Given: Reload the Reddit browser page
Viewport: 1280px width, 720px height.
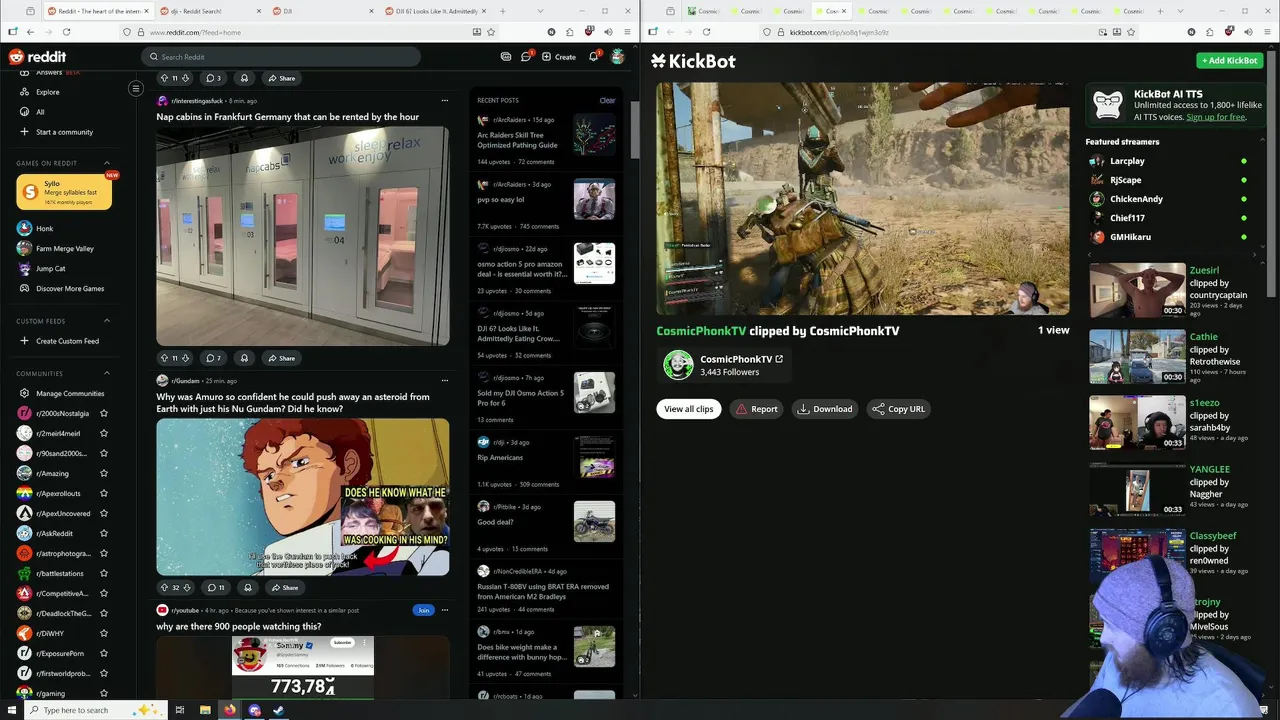Looking at the screenshot, I should [68, 32].
